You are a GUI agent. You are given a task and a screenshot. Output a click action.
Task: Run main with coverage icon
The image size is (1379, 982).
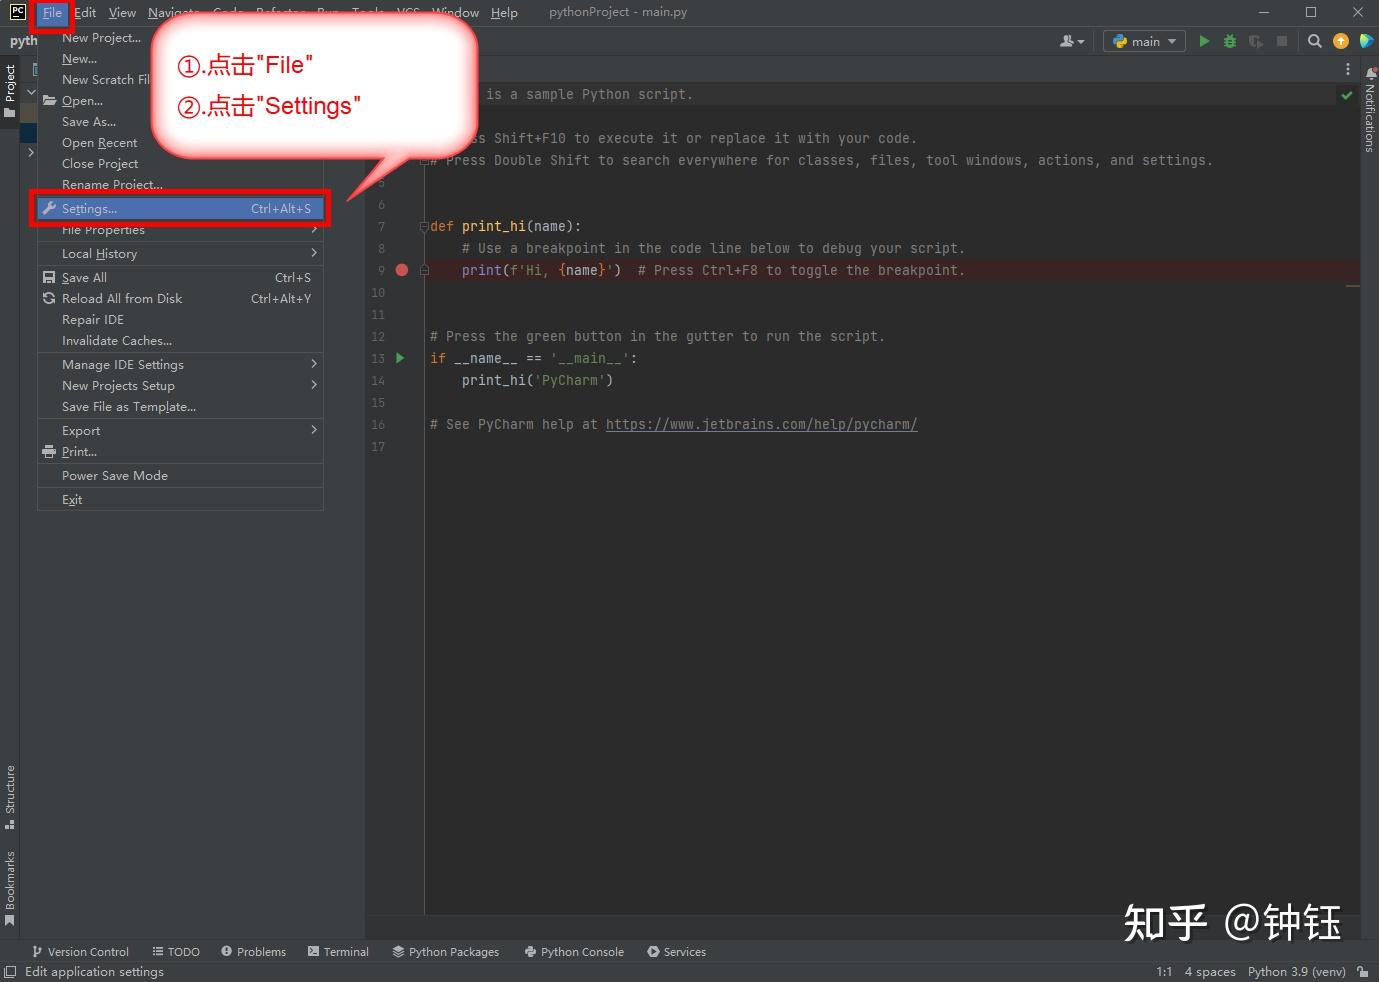pyautogui.click(x=1256, y=41)
